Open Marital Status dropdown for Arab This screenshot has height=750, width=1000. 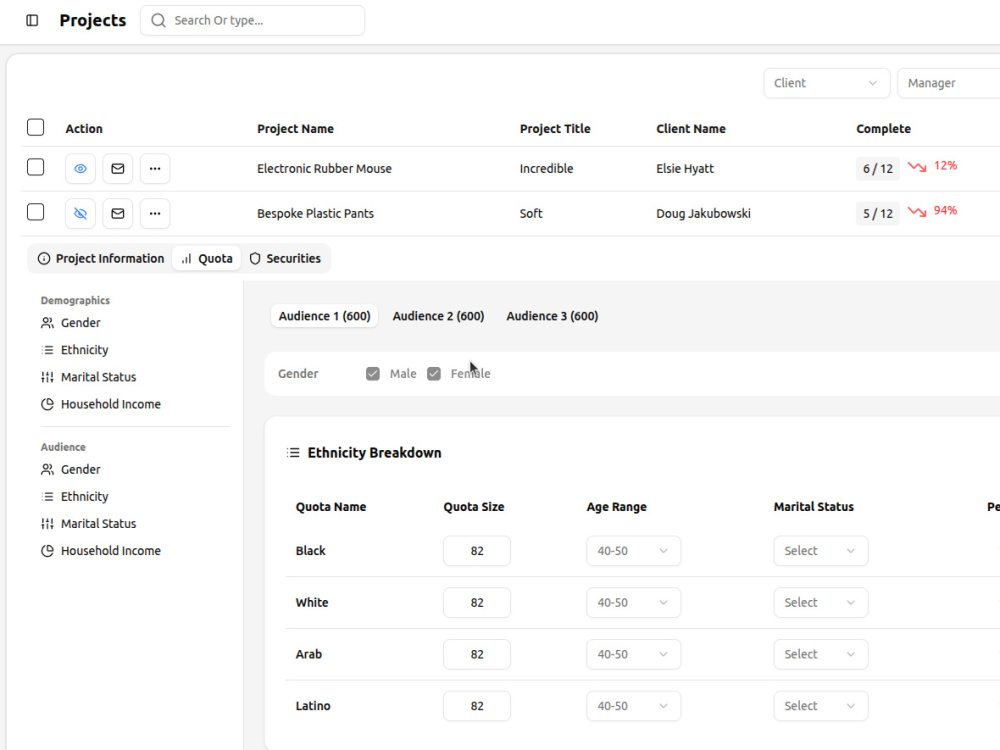[821, 654]
